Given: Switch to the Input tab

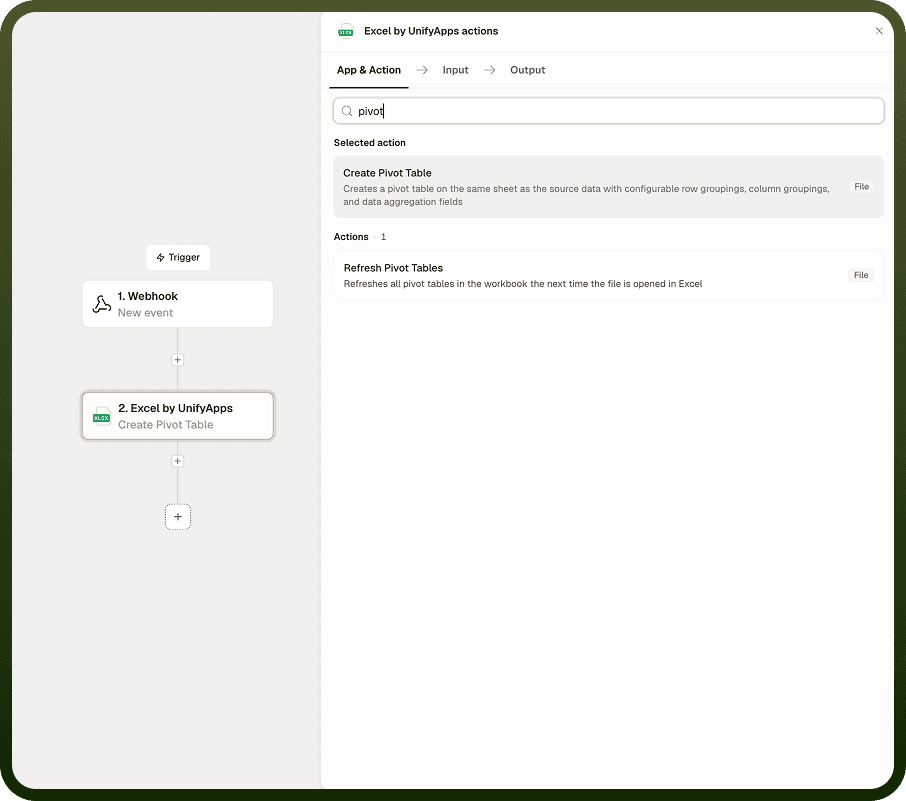Looking at the screenshot, I should click(455, 70).
